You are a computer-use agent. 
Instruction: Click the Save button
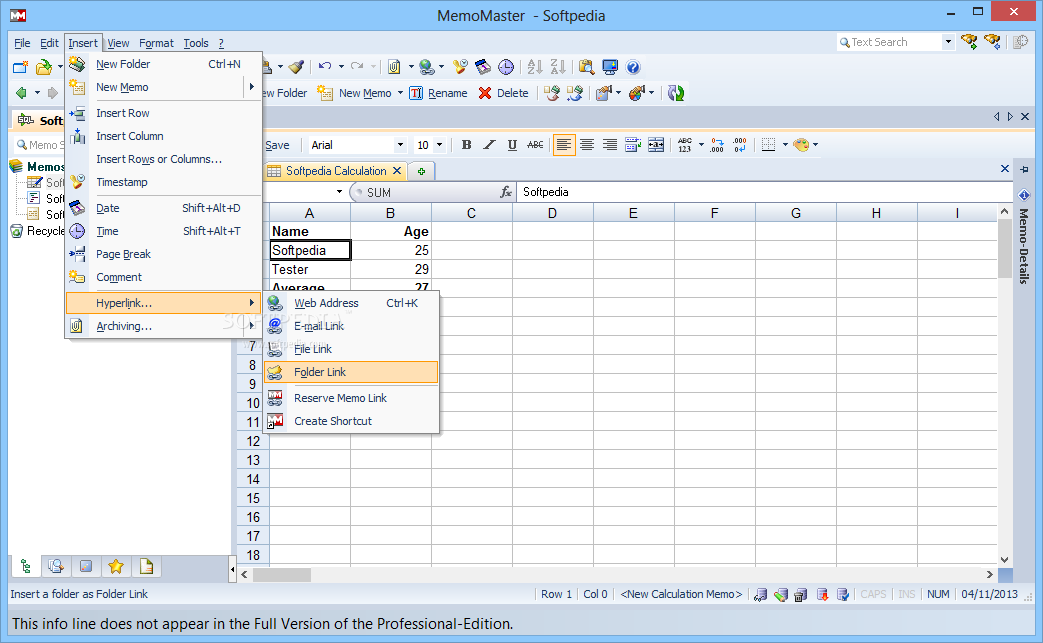click(x=277, y=145)
